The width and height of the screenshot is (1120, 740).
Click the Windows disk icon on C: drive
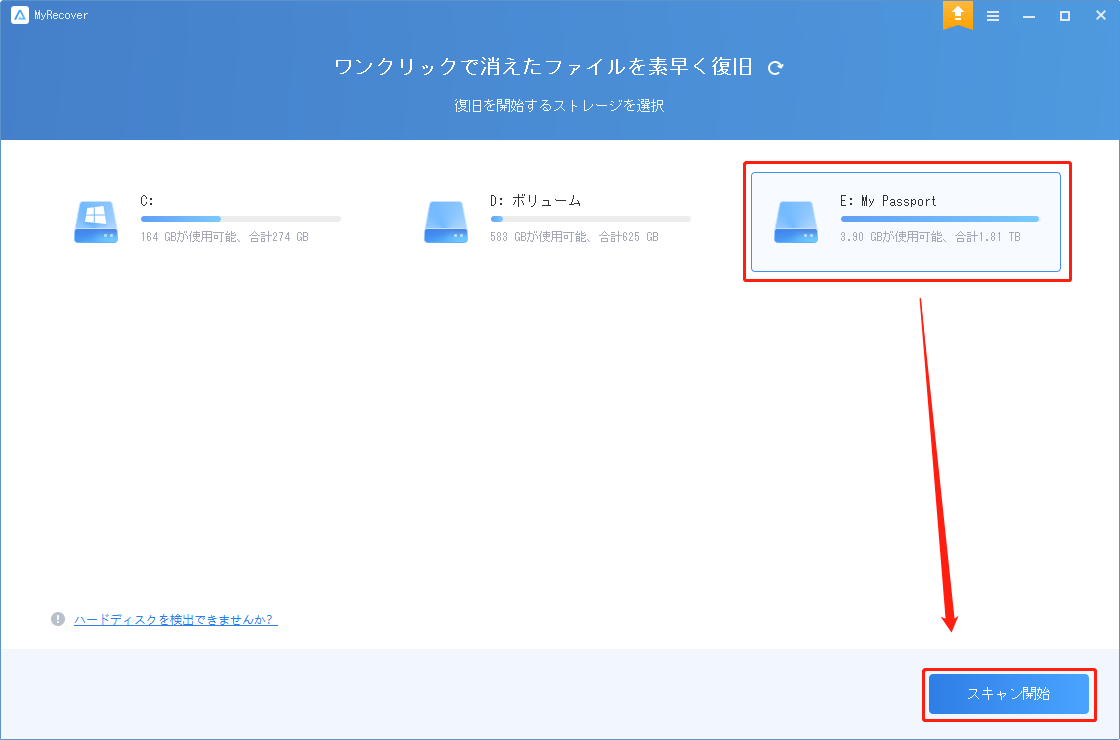pyautogui.click(x=95, y=222)
